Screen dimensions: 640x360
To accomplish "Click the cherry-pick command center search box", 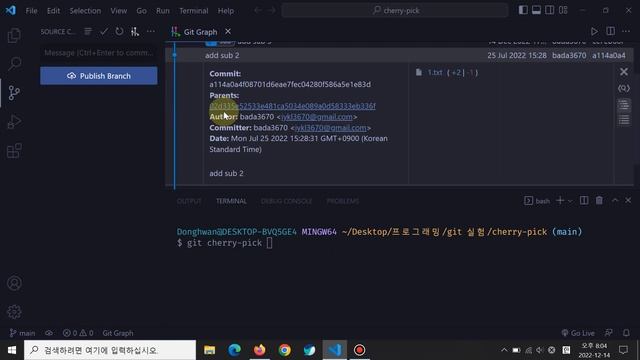I will tap(395, 11).
